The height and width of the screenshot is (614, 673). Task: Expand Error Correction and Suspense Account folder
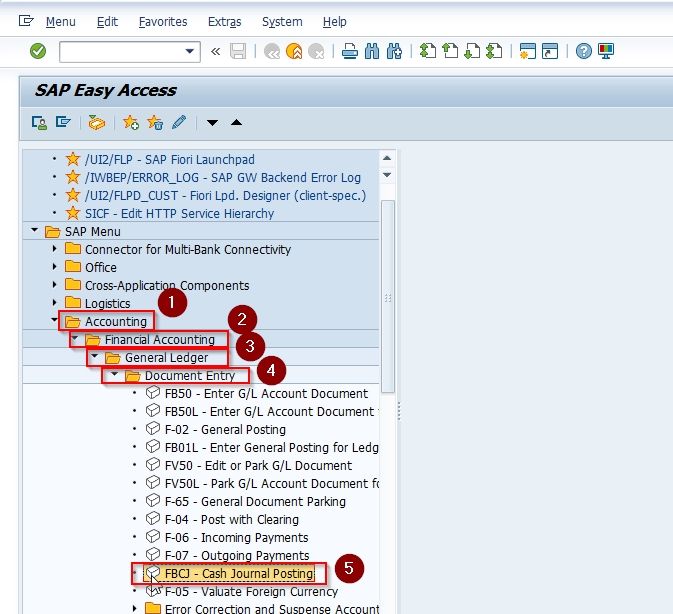(134, 608)
